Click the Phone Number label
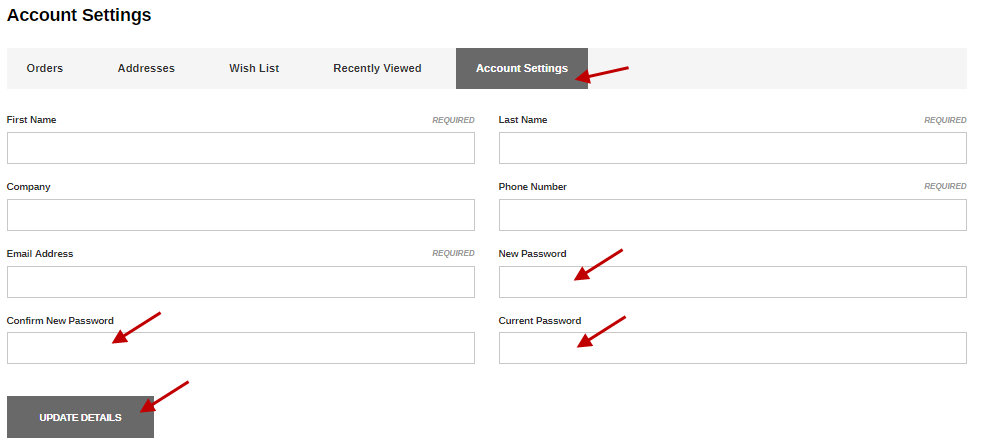Viewport: 989px width, 442px height. click(x=532, y=187)
